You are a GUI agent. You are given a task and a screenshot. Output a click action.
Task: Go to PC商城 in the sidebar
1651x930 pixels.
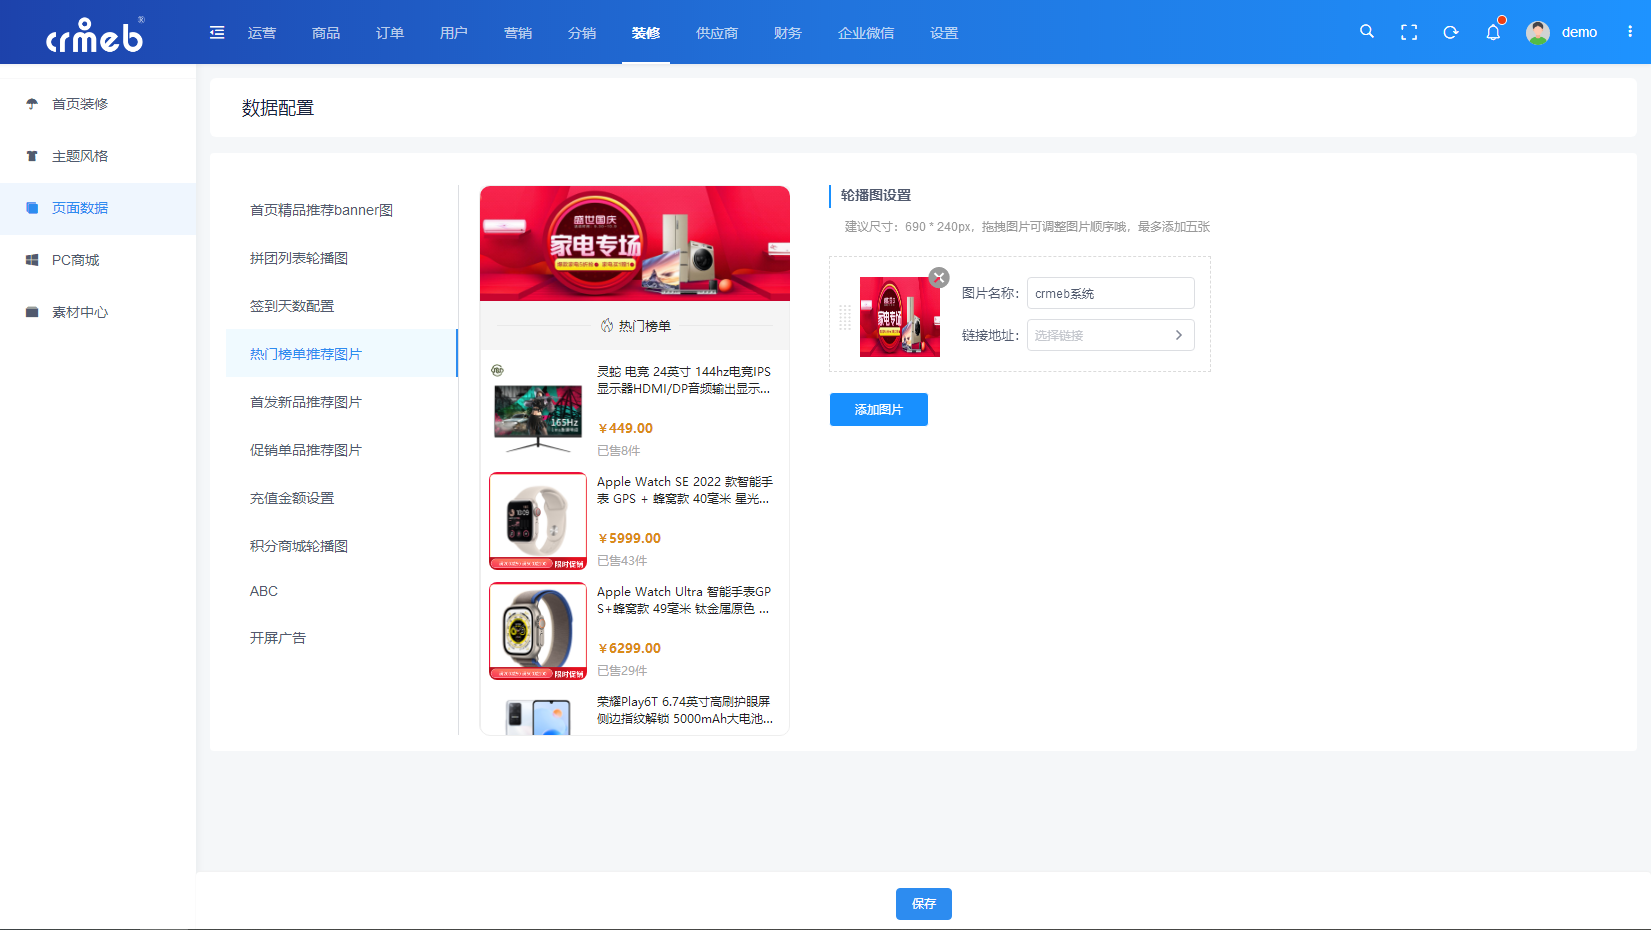tap(98, 260)
